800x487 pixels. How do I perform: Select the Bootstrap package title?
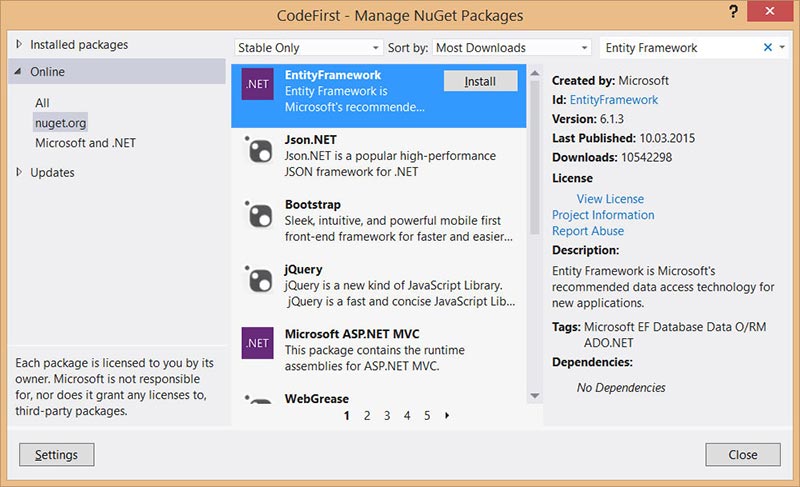[313, 204]
